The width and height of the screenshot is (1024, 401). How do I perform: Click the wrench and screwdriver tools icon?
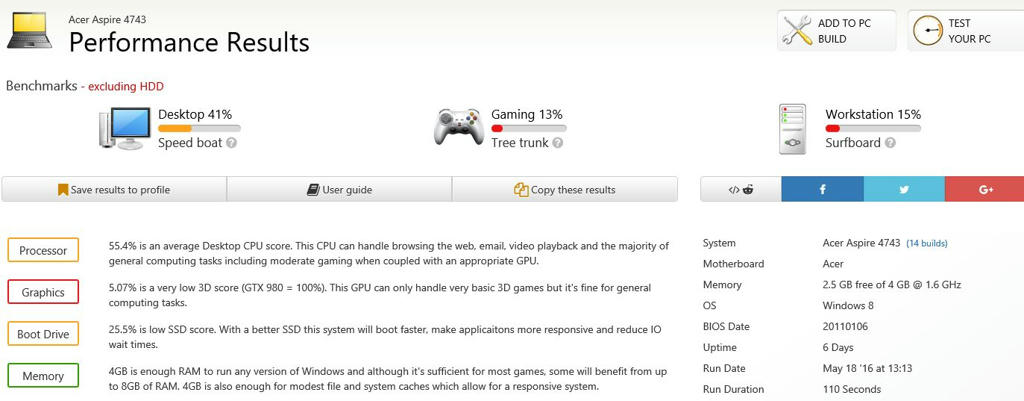[797, 31]
